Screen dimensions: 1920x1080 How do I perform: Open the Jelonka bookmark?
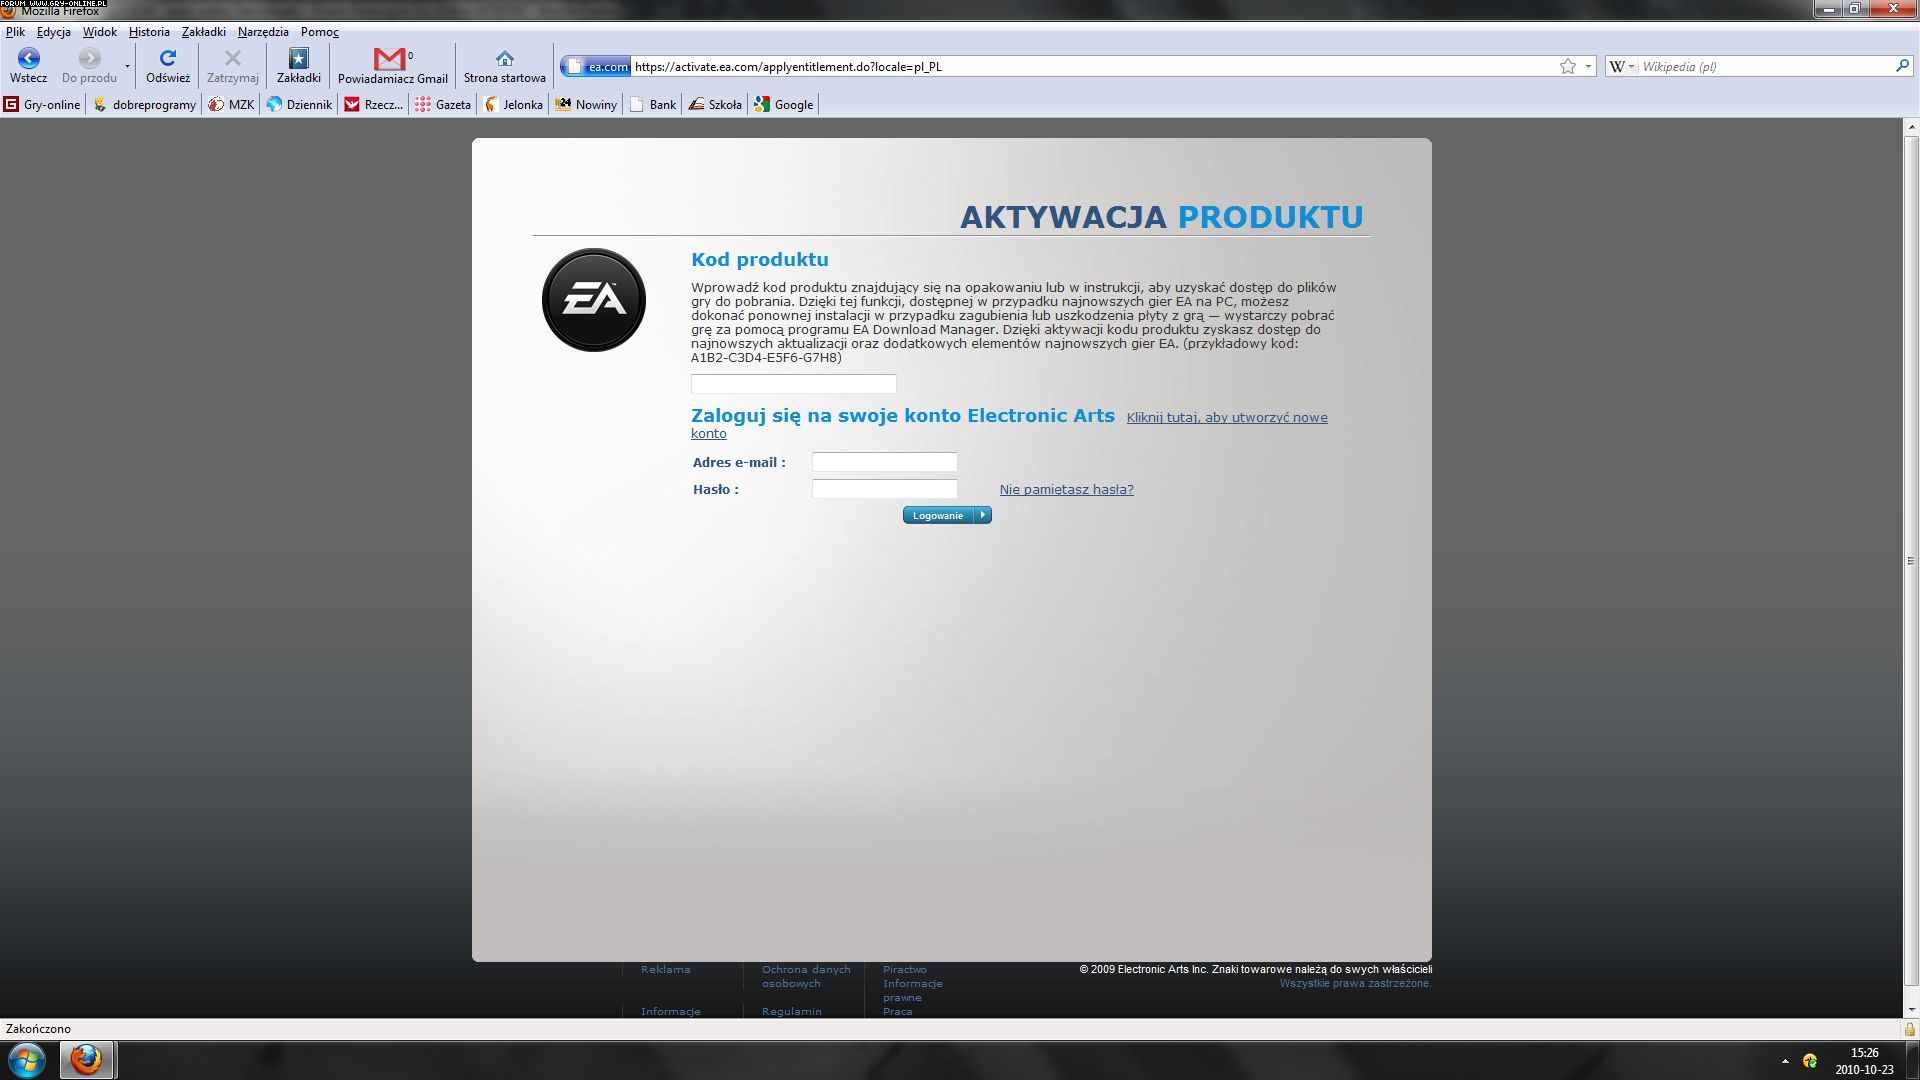click(513, 104)
